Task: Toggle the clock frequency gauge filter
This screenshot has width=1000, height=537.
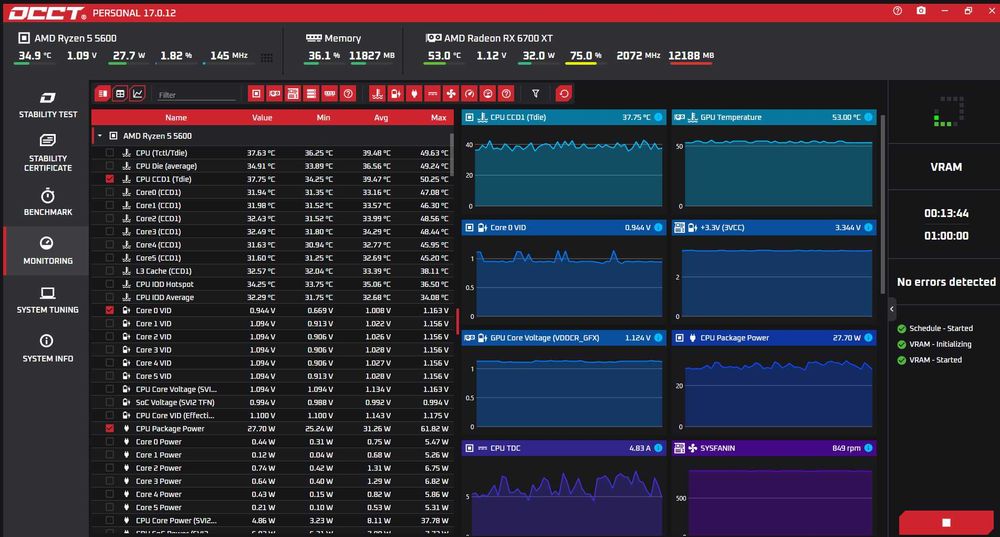Action: point(469,94)
